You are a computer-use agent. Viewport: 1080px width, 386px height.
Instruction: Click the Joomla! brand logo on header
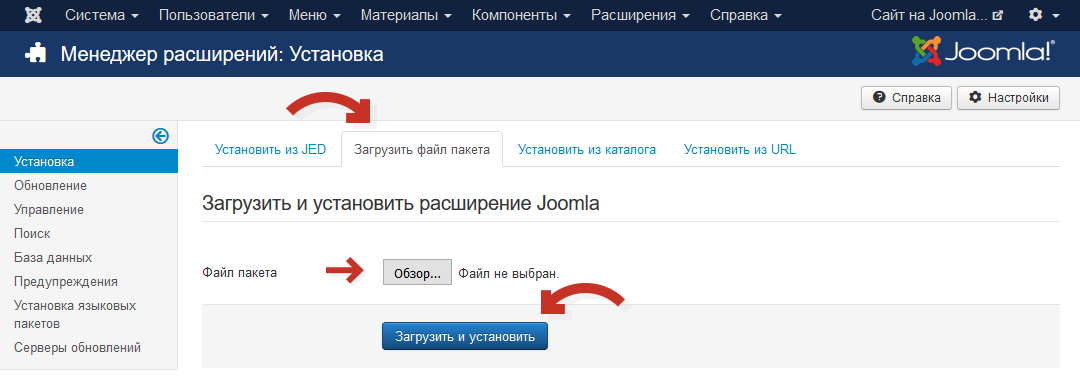983,51
